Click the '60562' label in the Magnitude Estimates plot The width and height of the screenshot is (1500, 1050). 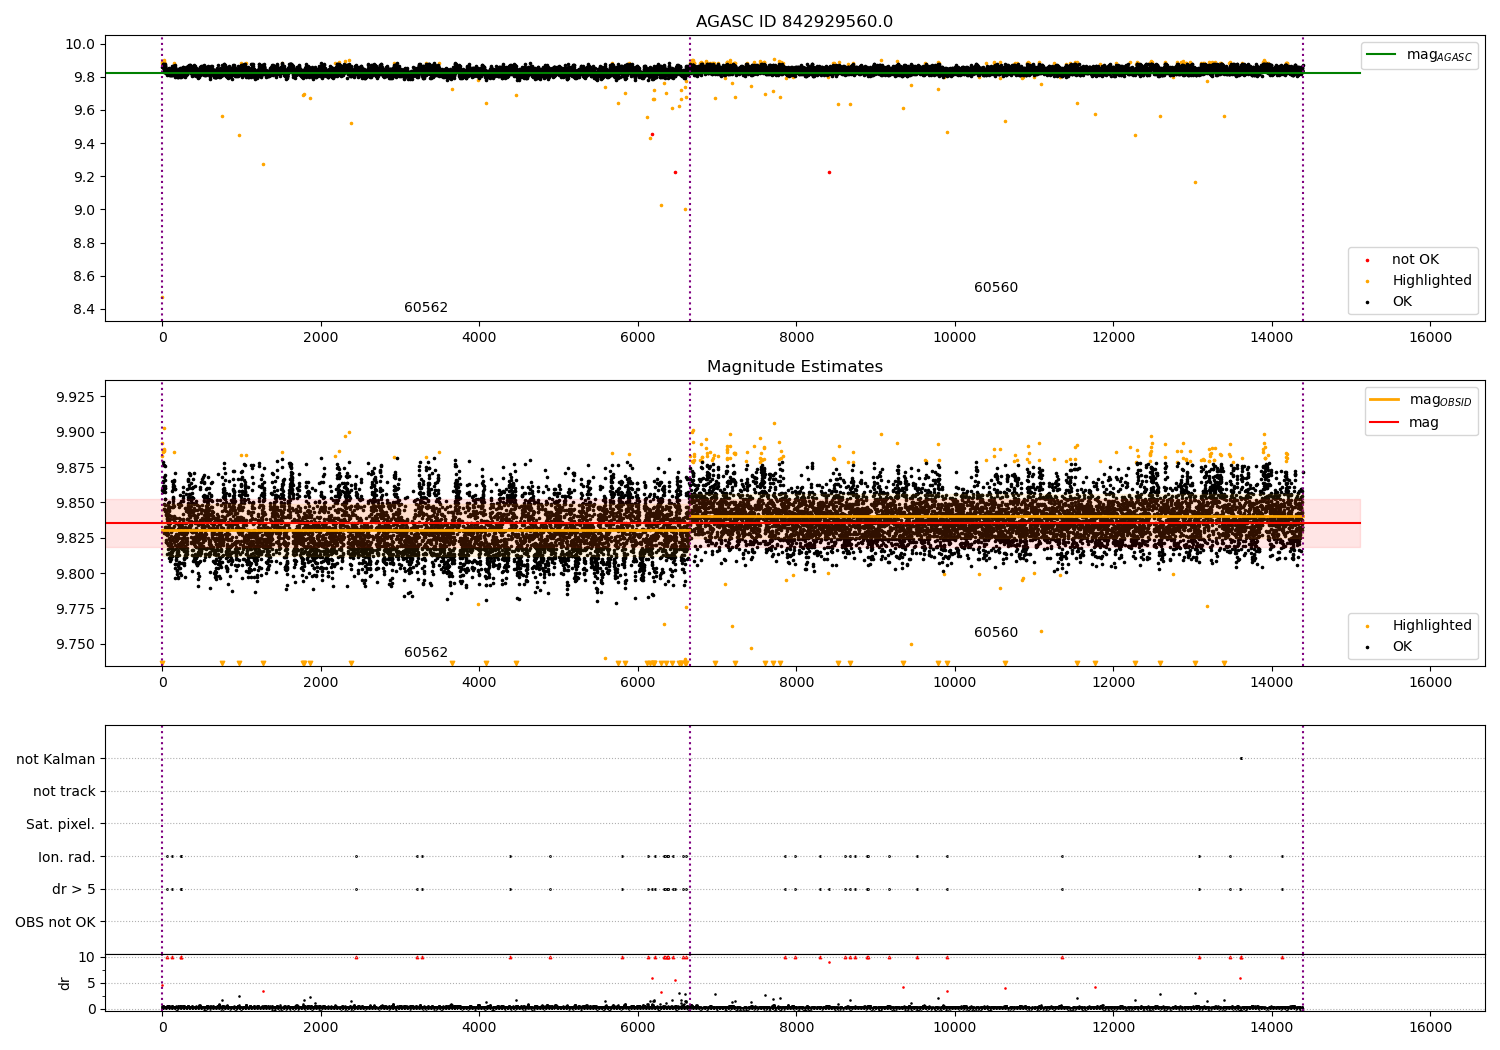pos(426,653)
